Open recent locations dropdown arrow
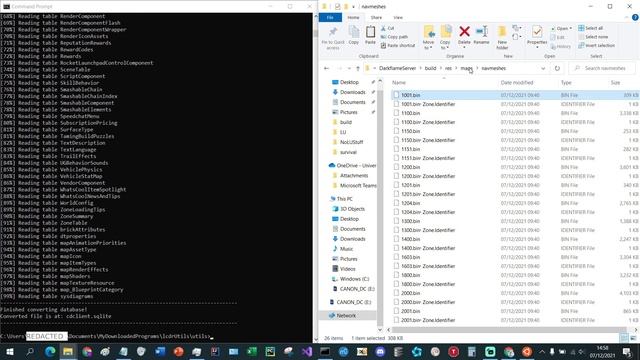The width and height of the screenshot is (640, 360). 349,68
